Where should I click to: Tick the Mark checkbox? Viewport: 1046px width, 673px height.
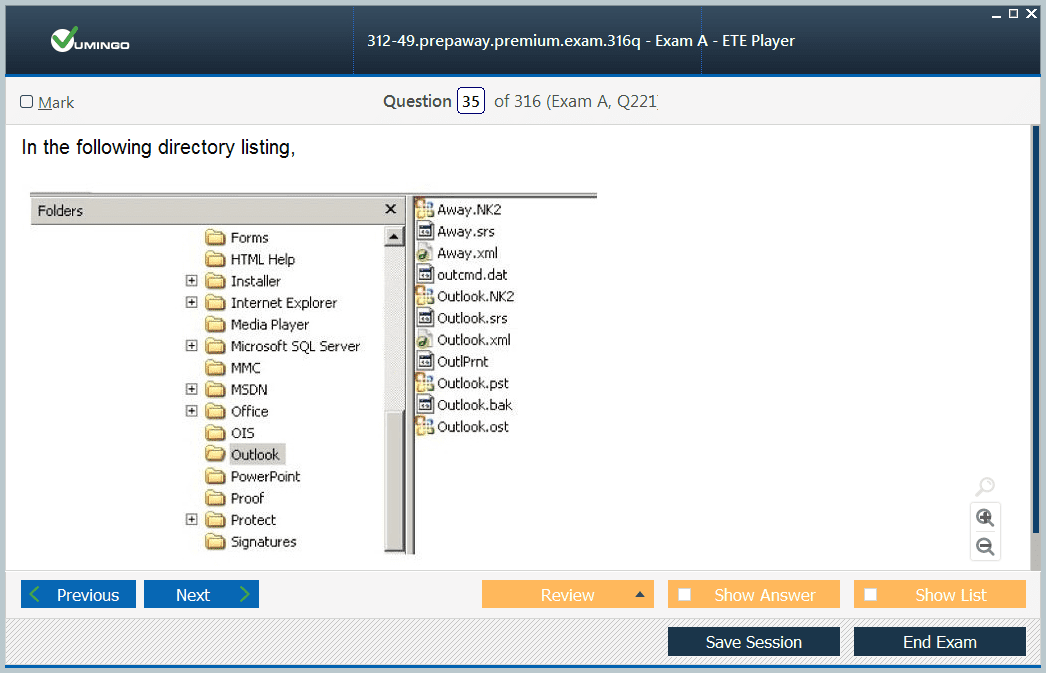point(27,101)
